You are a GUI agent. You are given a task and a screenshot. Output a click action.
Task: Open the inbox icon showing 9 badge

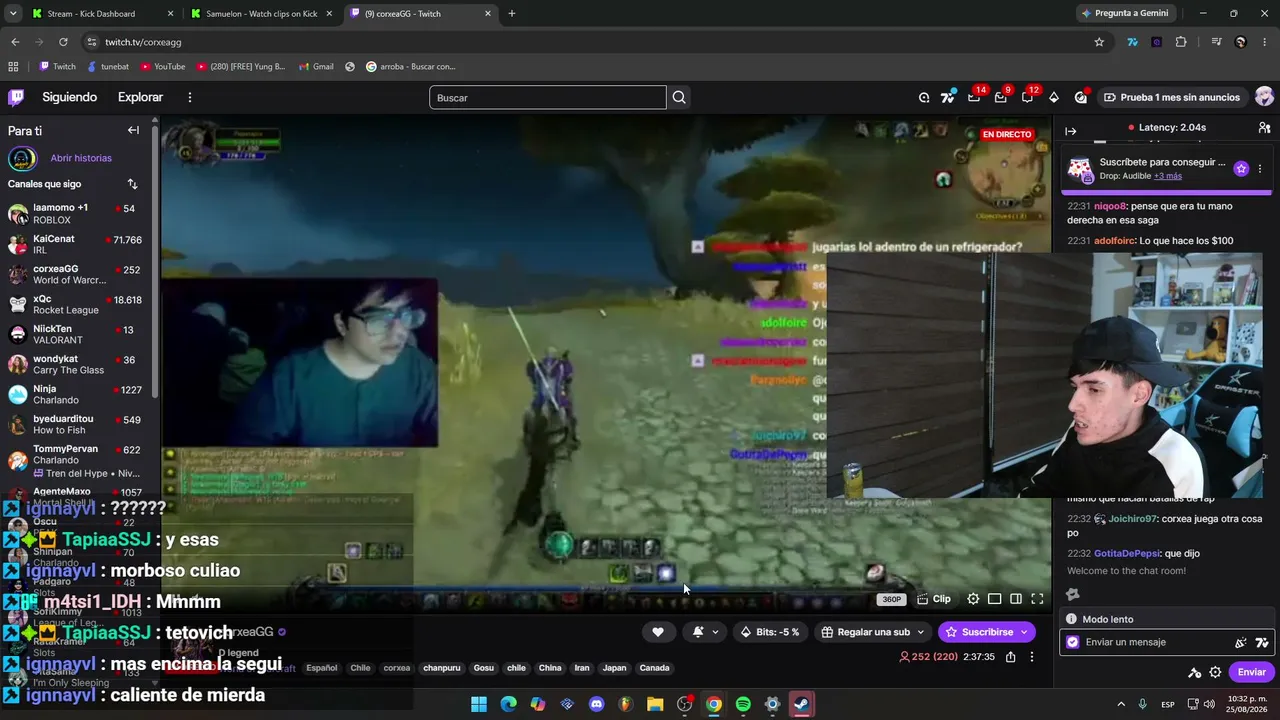pos(1001,97)
